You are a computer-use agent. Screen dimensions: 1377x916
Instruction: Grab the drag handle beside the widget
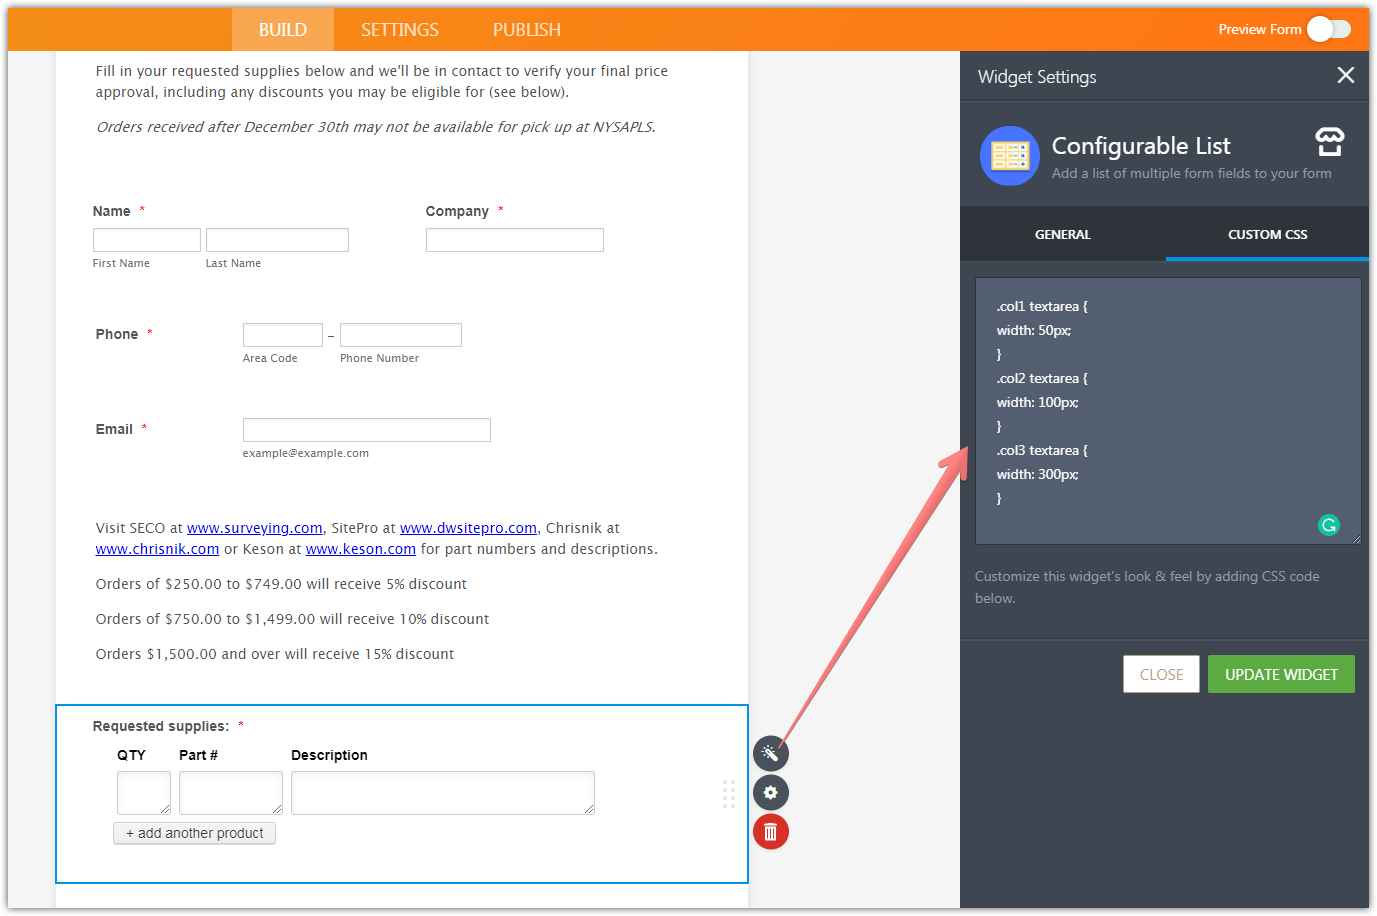pyautogui.click(x=729, y=793)
